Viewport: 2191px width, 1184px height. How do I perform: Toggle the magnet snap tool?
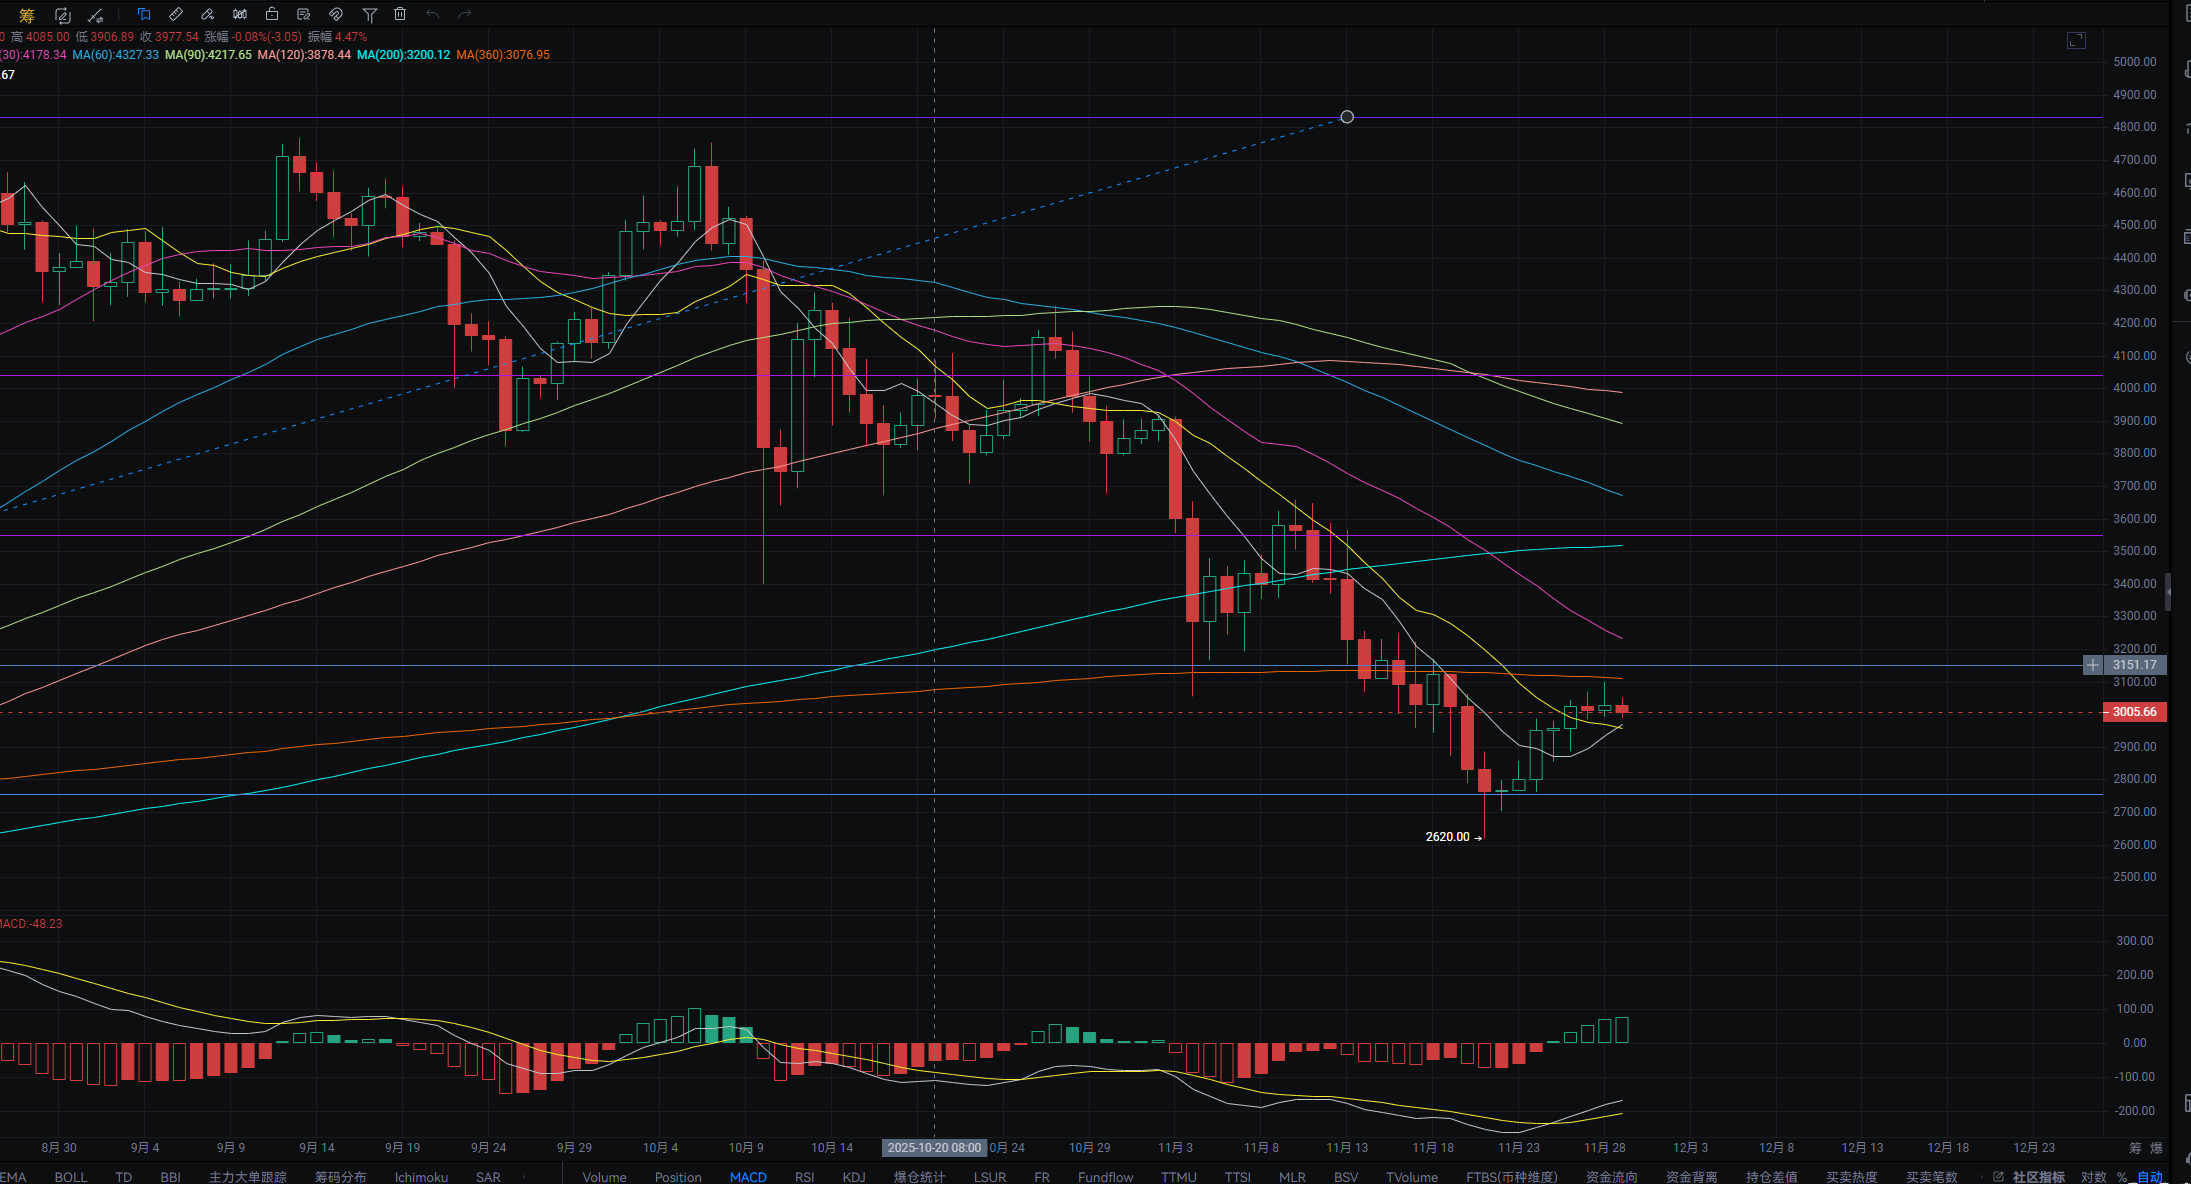(x=336, y=14)
